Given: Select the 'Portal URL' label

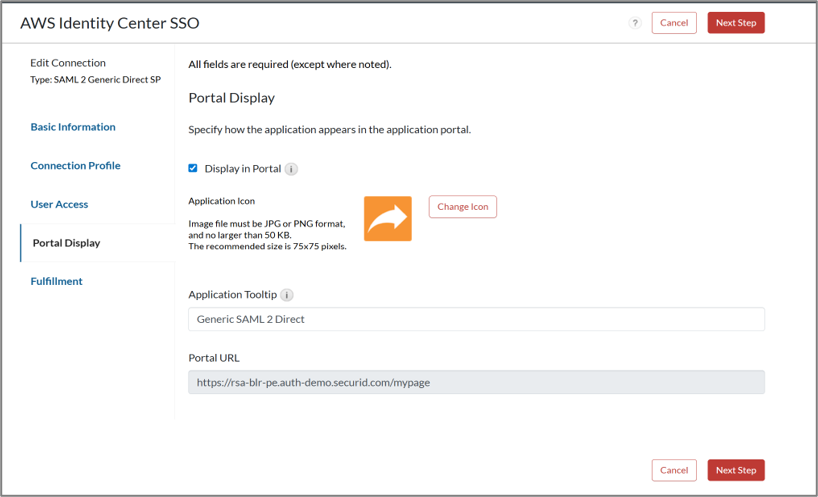Looking at the screenshot, I should pyautogui.click(x=214, y=358).
